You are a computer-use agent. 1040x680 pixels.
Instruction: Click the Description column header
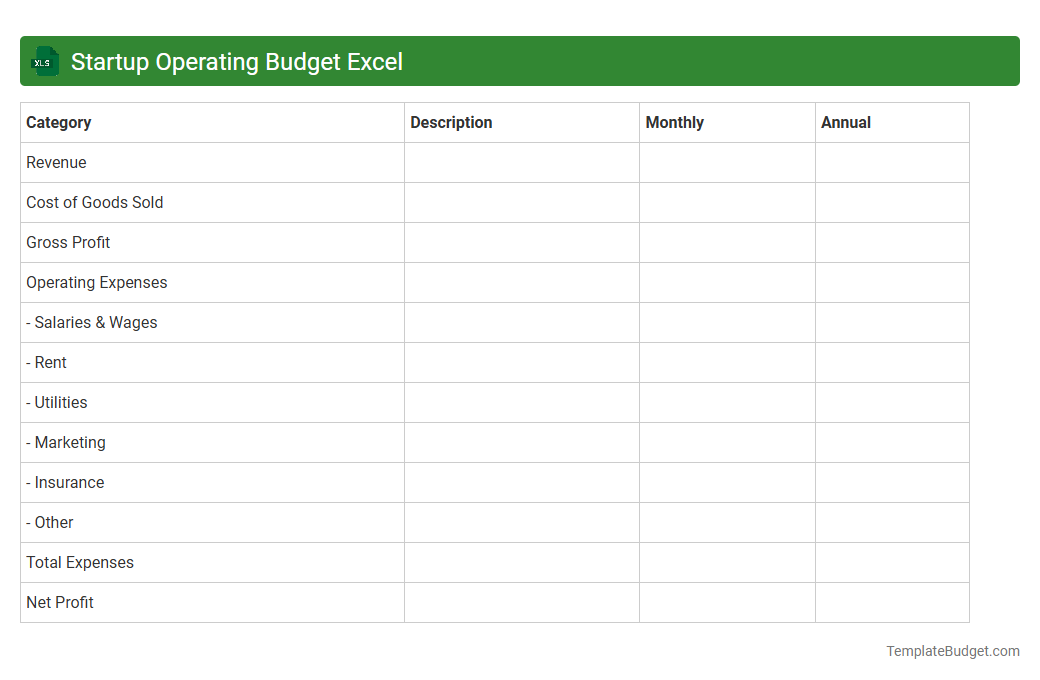pos(451,122)
